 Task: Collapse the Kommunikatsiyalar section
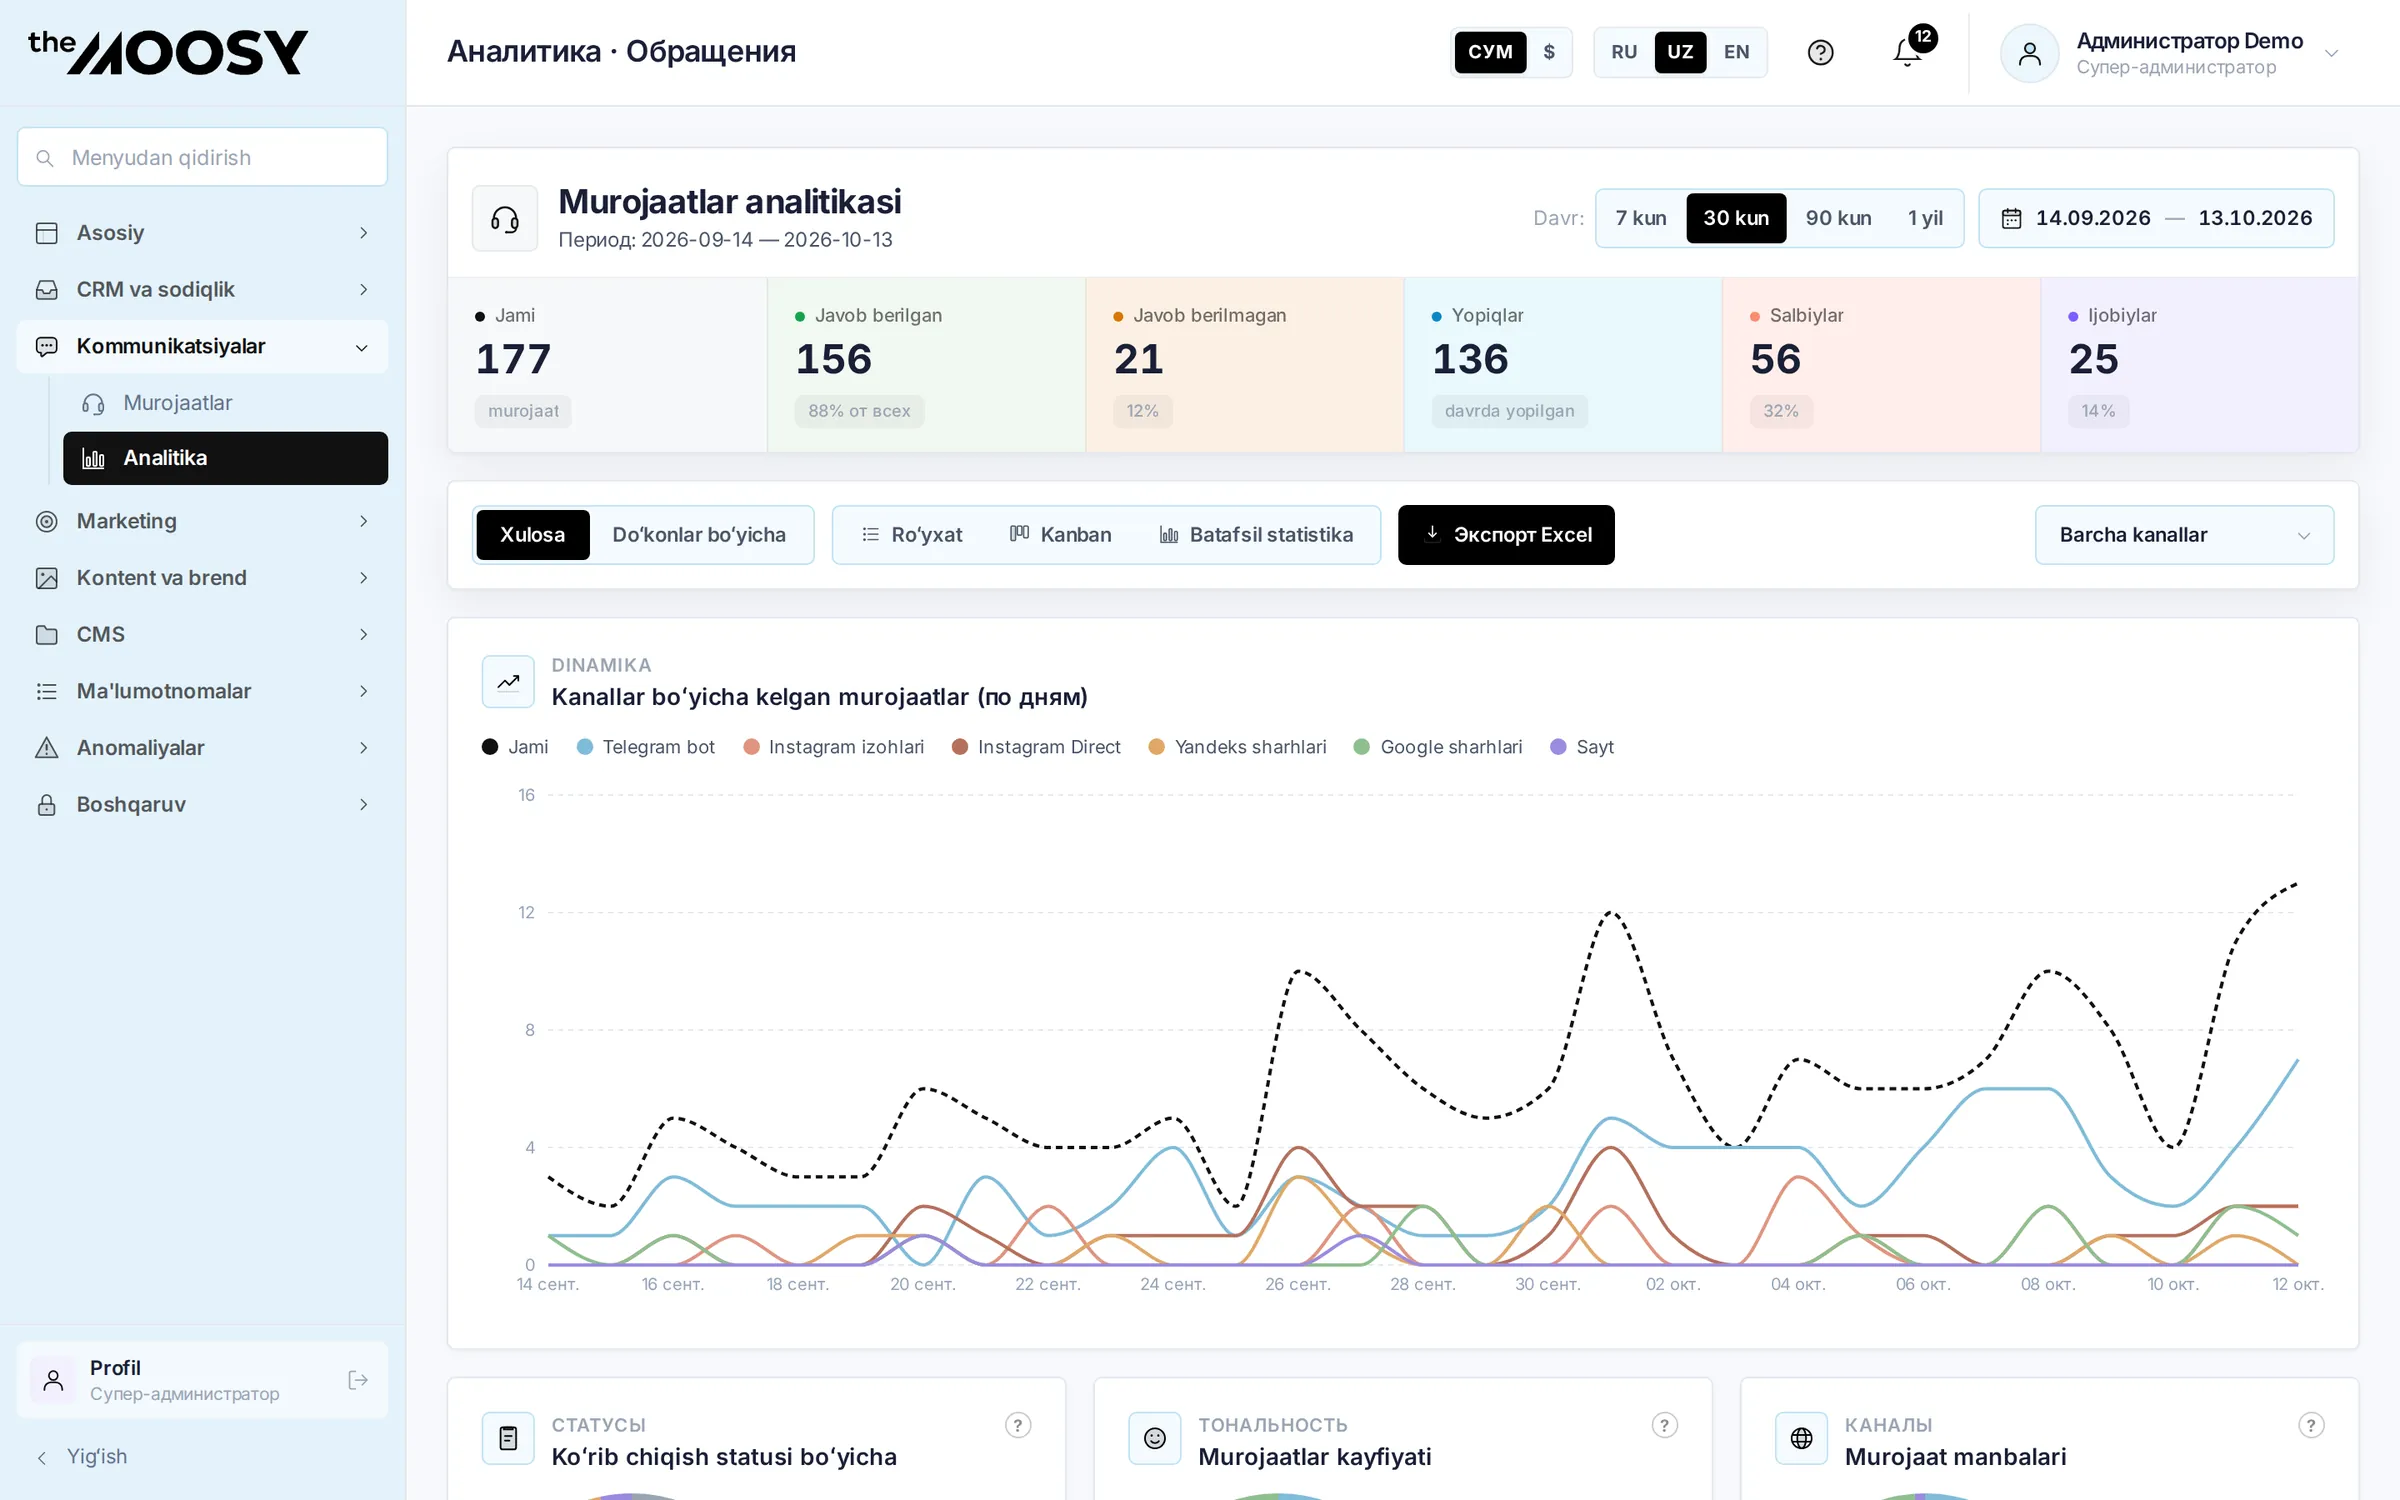pos(202,347)
